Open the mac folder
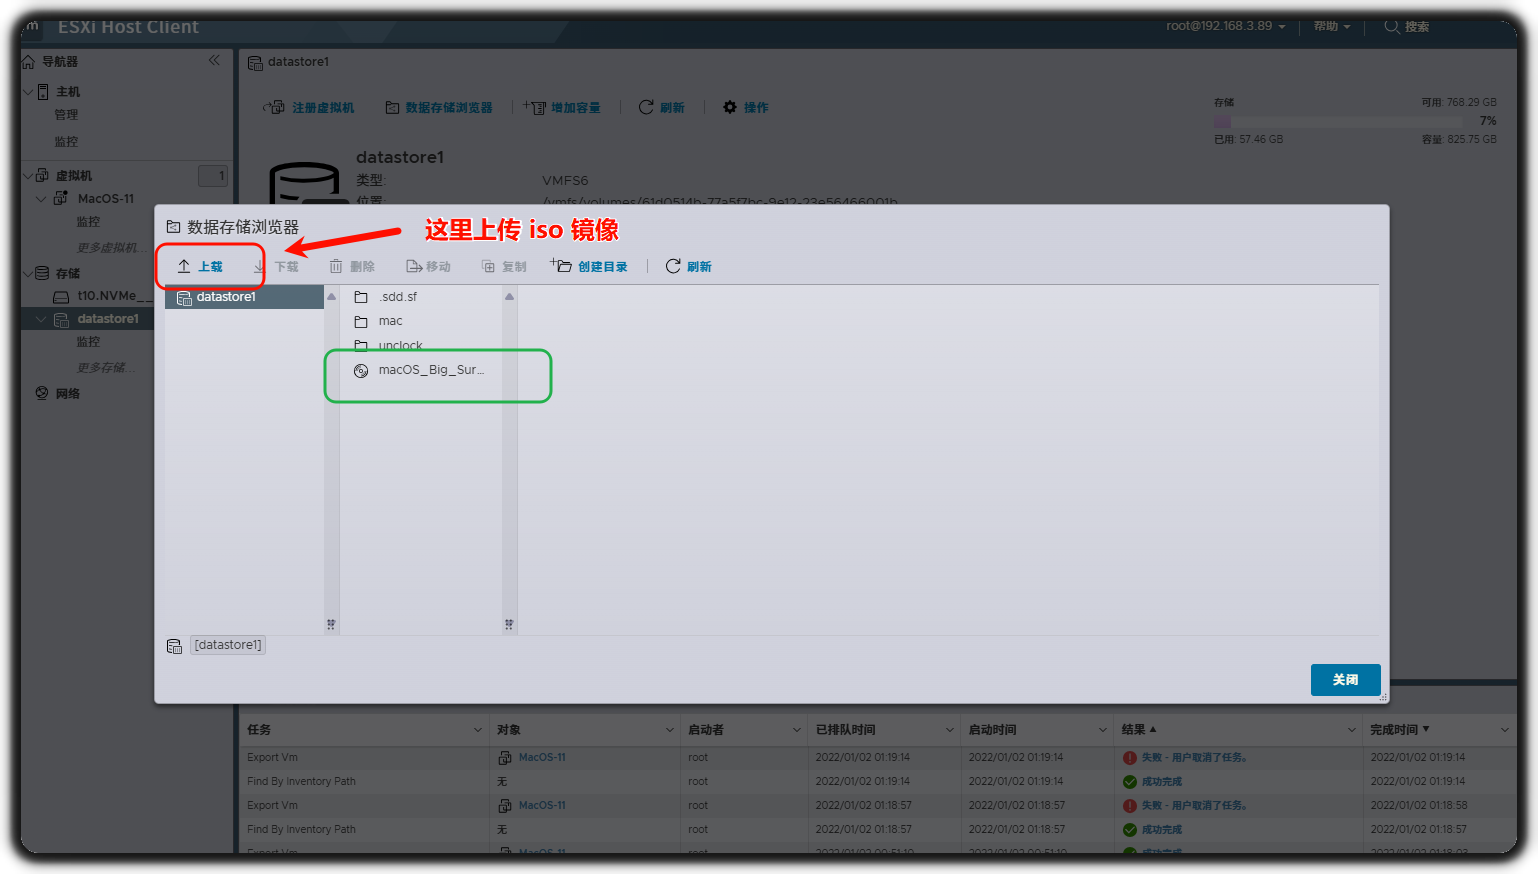Screen dimensions: 1538x874 [390, 321]
